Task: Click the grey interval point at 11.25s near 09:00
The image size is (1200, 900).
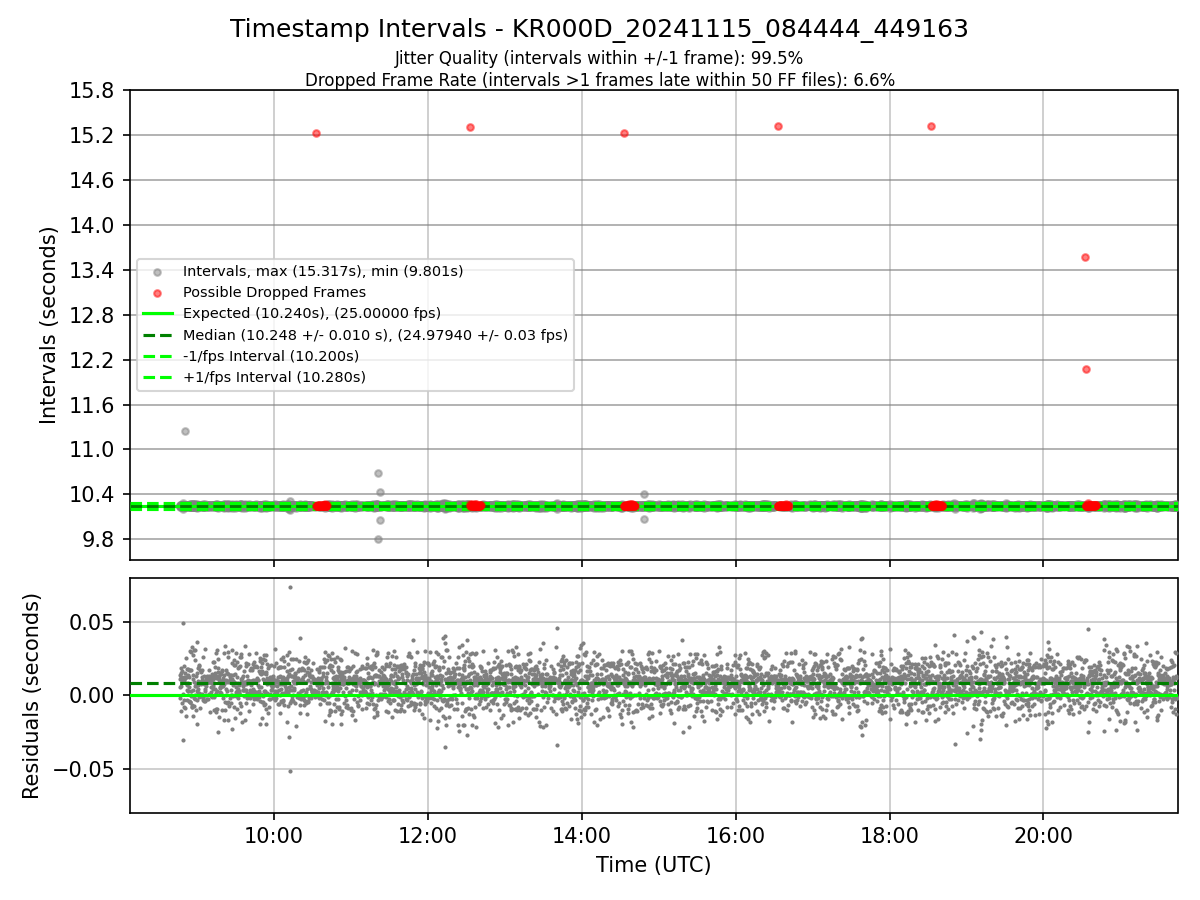Action: 185,431
